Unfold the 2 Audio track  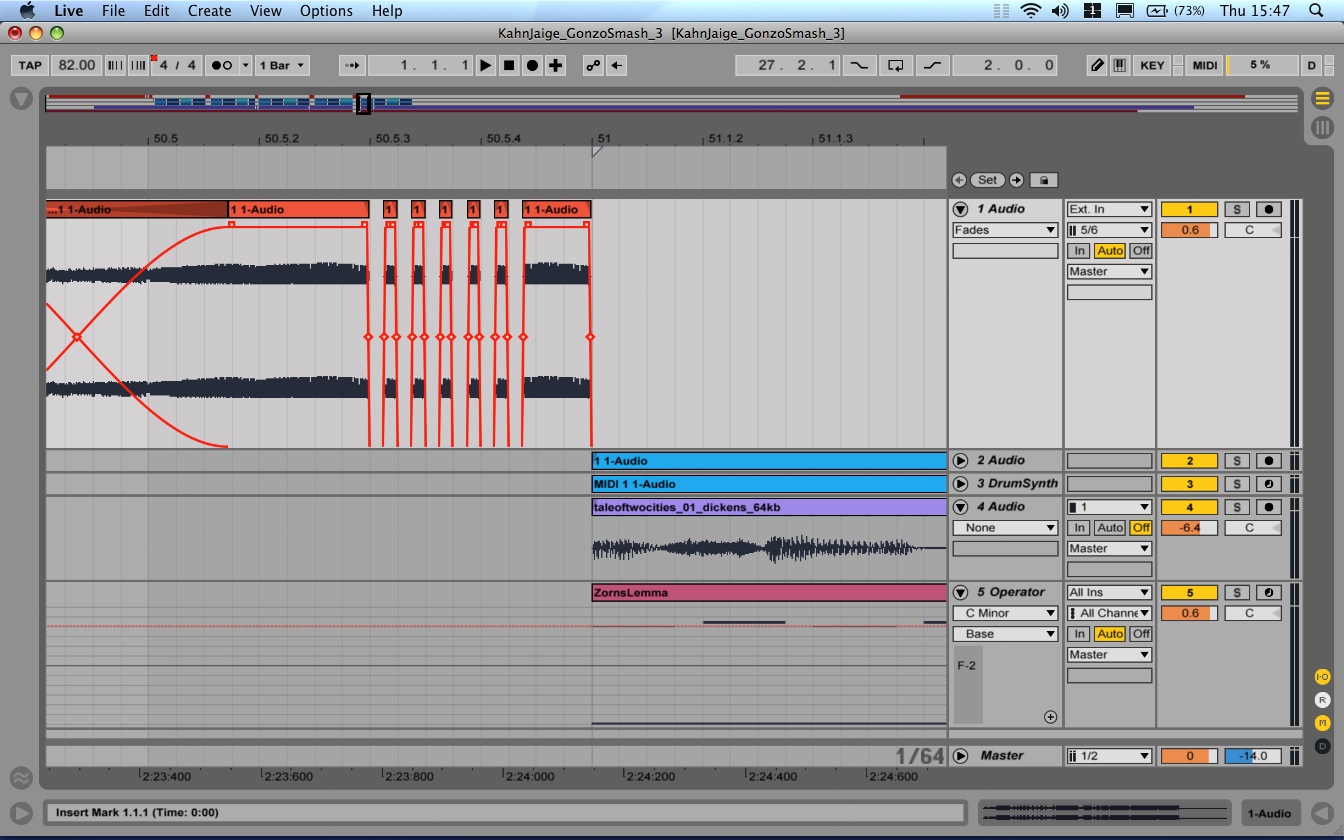click(960, 461)
